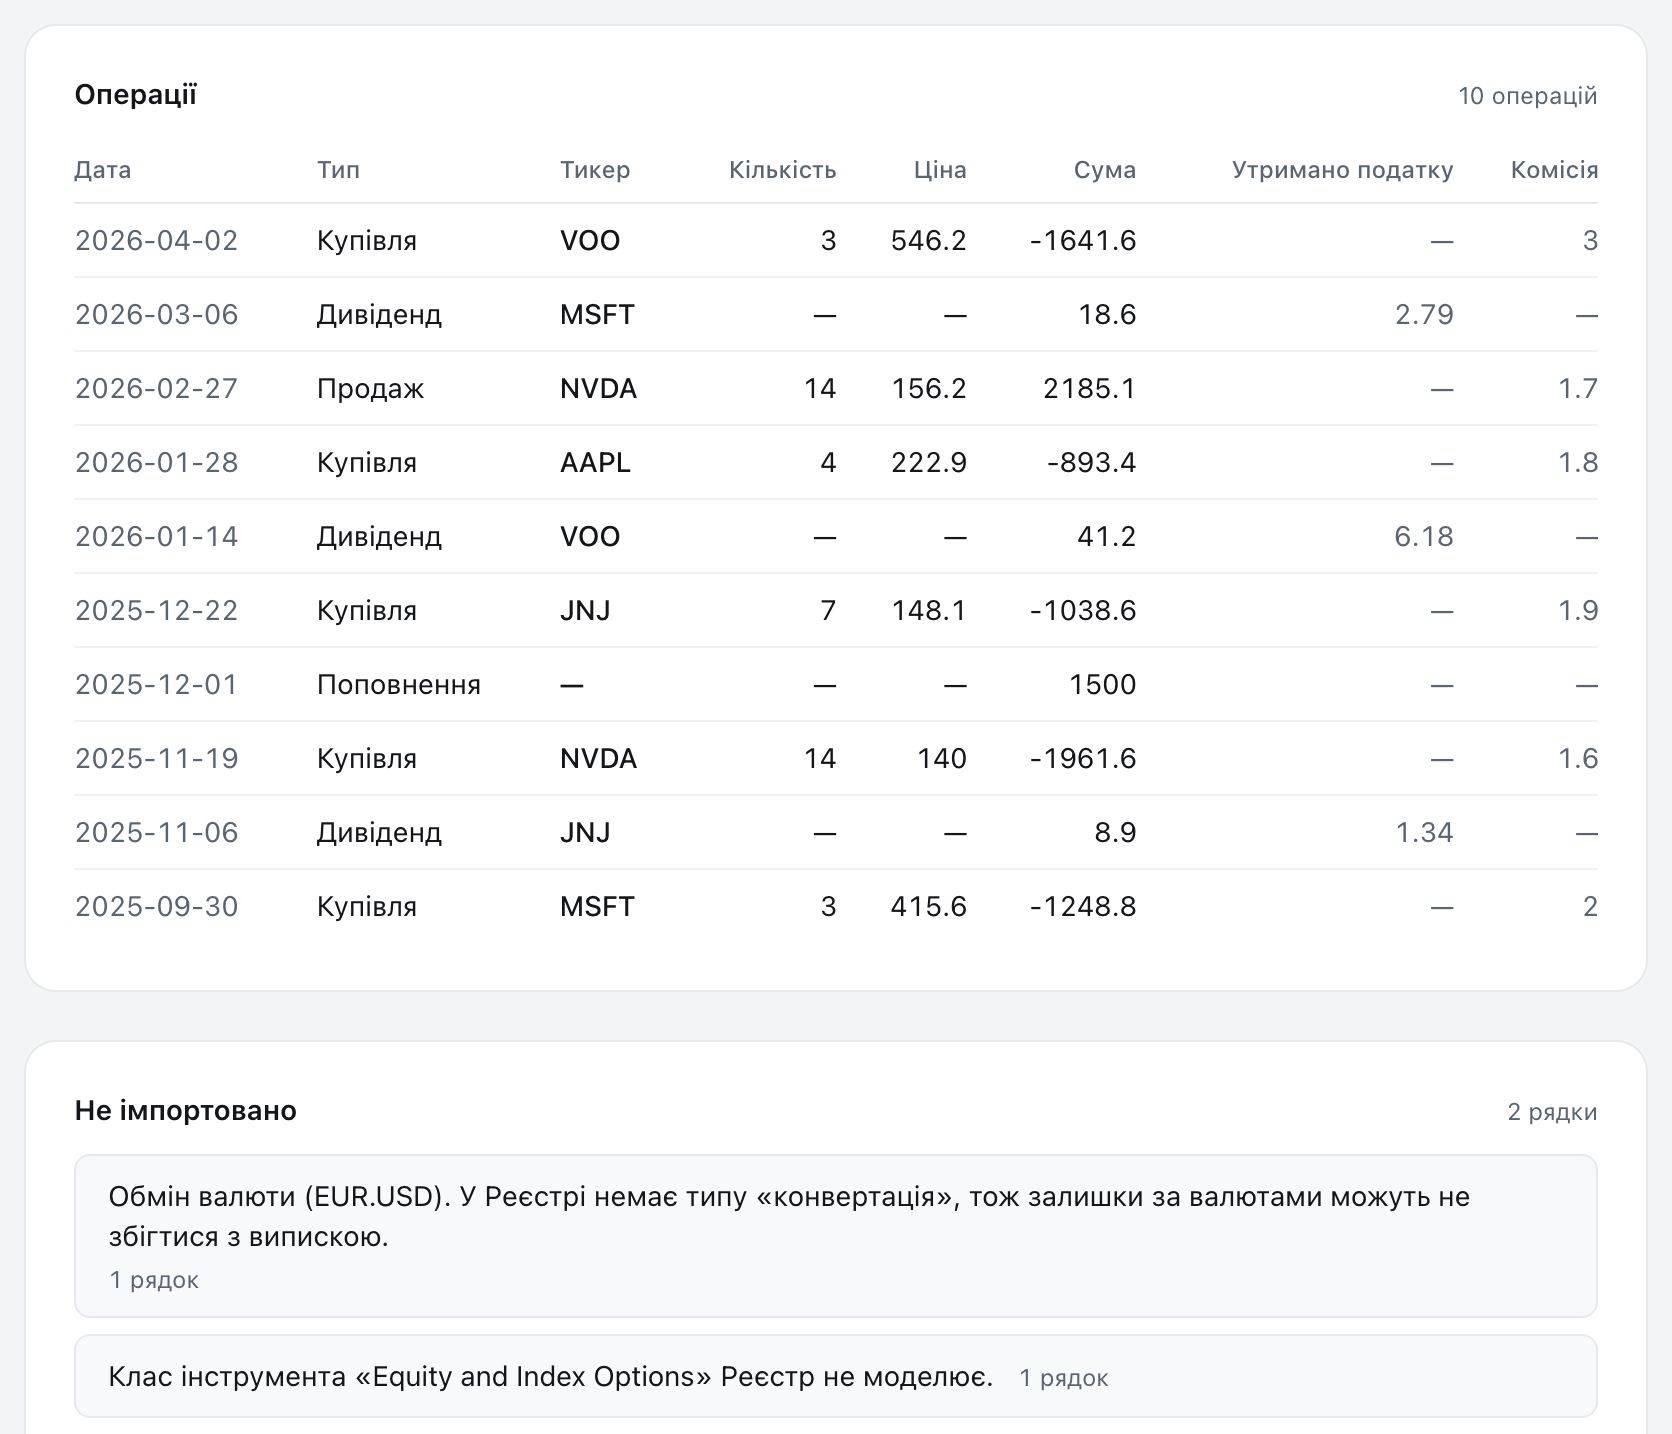Select the sum -1641.6 cell
Viewport: 1672px width, 1434px height.
click(1083, 241)
